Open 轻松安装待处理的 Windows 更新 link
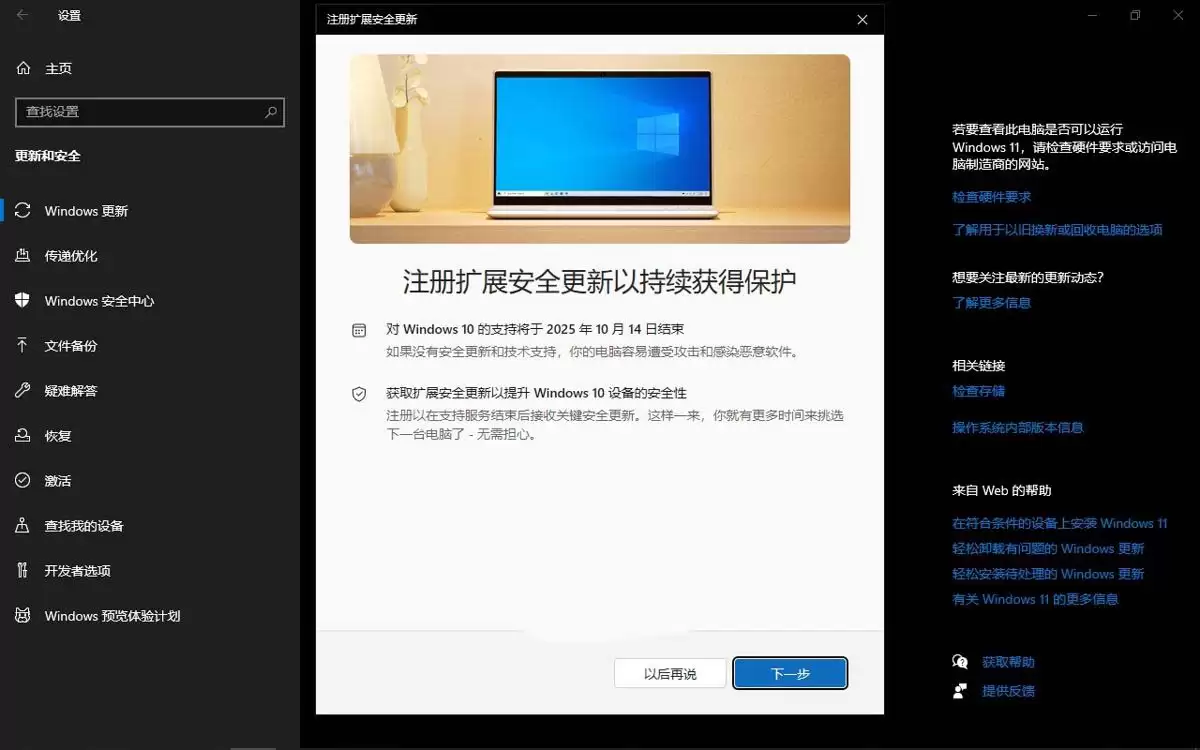1200x750 pixels. [x=1048, y=574]
